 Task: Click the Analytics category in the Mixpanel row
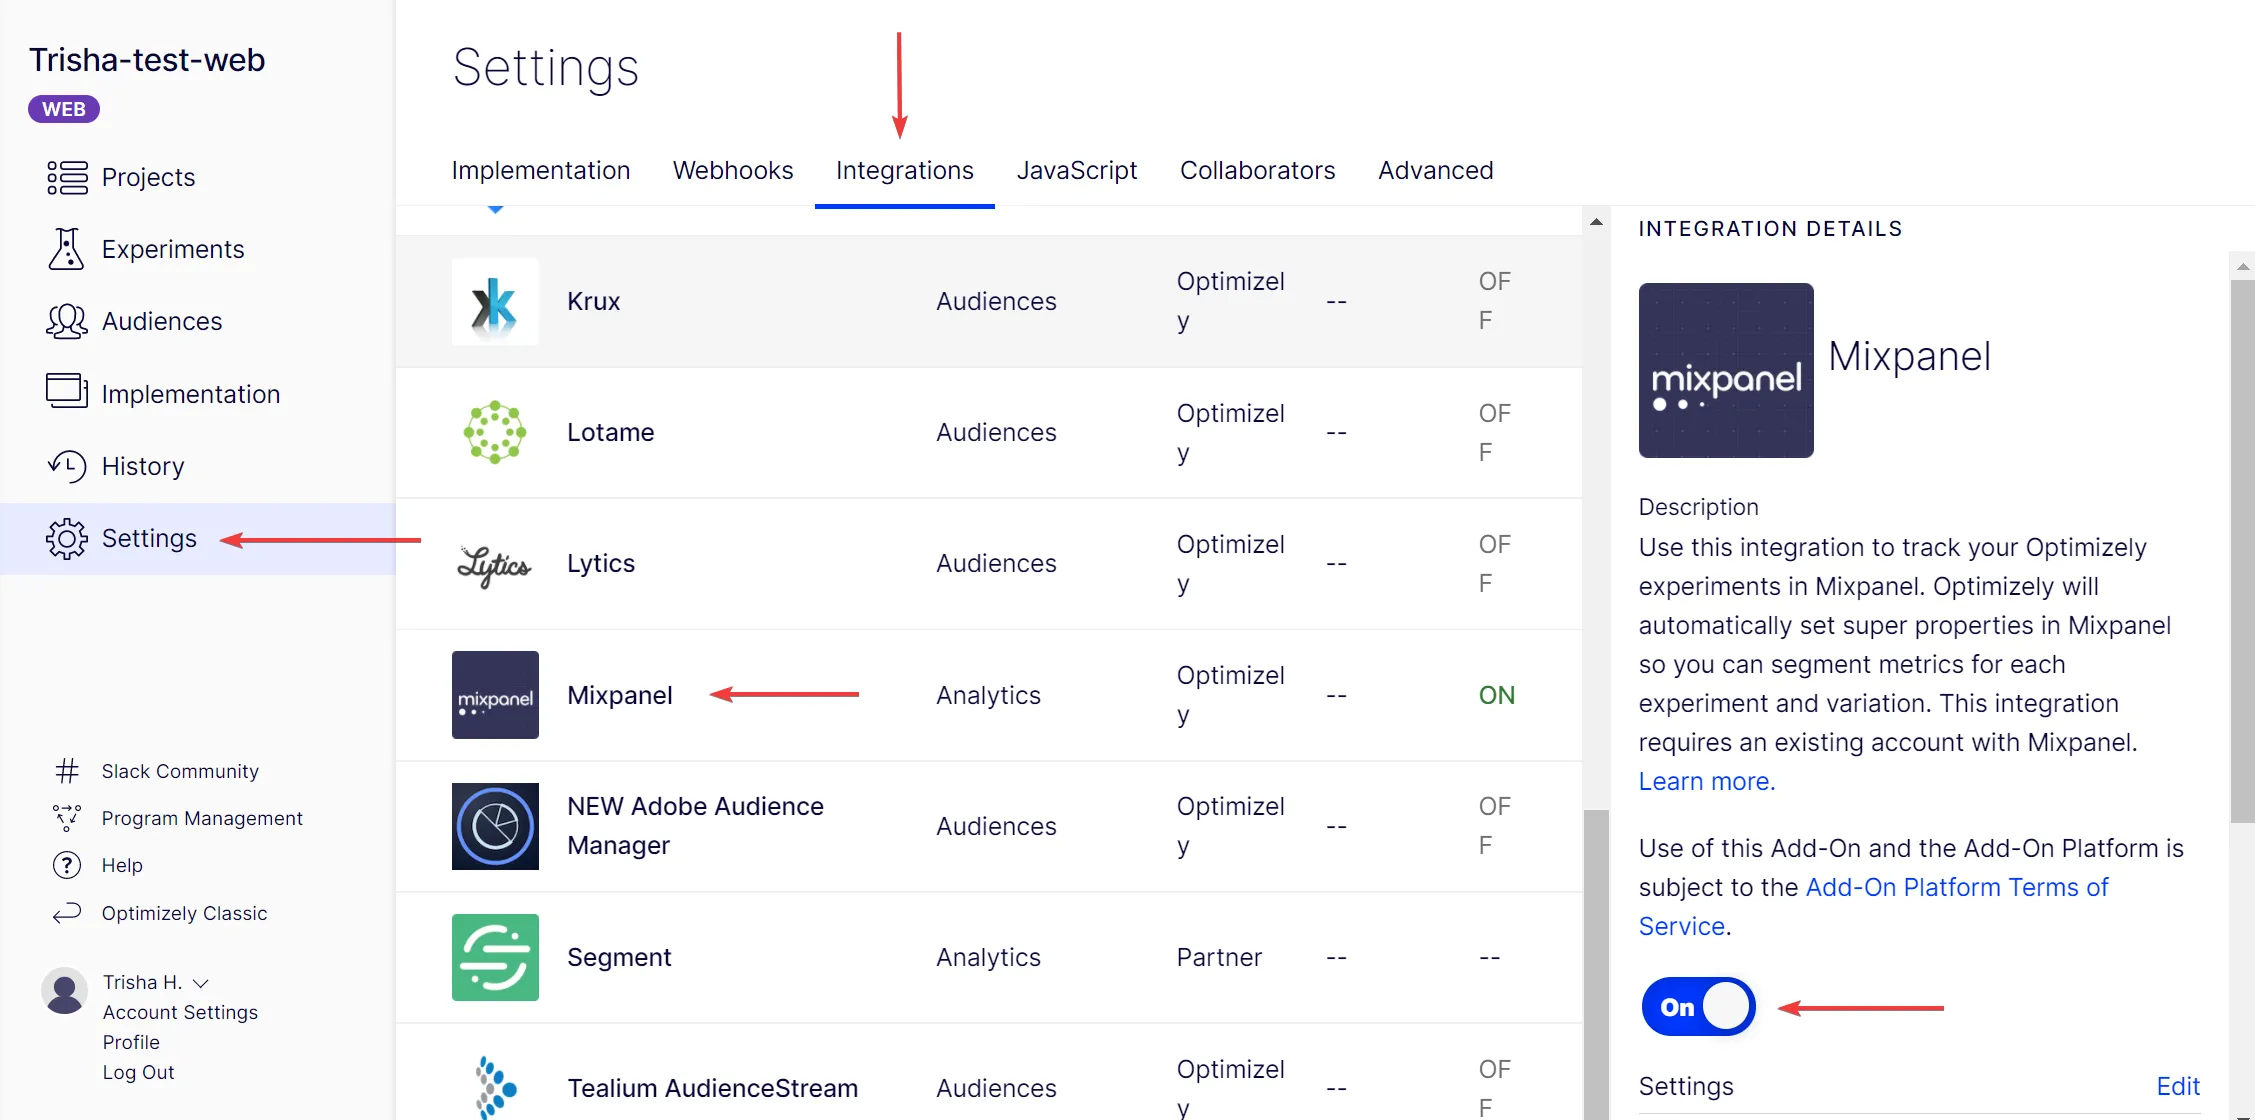(x=988, y=695)
